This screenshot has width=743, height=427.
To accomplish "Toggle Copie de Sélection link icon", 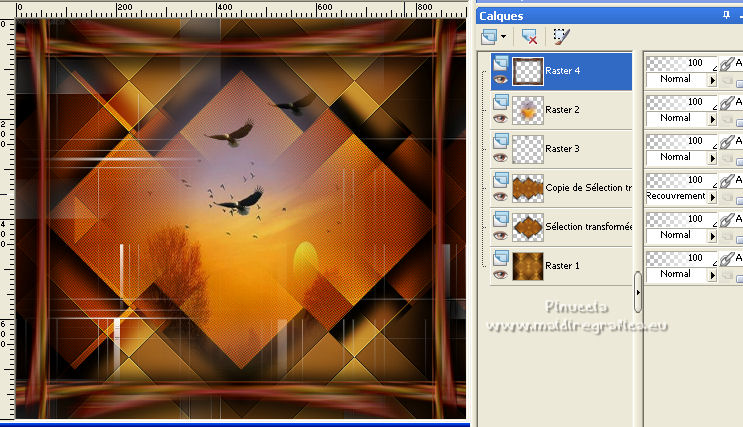I will click(726, 181).
